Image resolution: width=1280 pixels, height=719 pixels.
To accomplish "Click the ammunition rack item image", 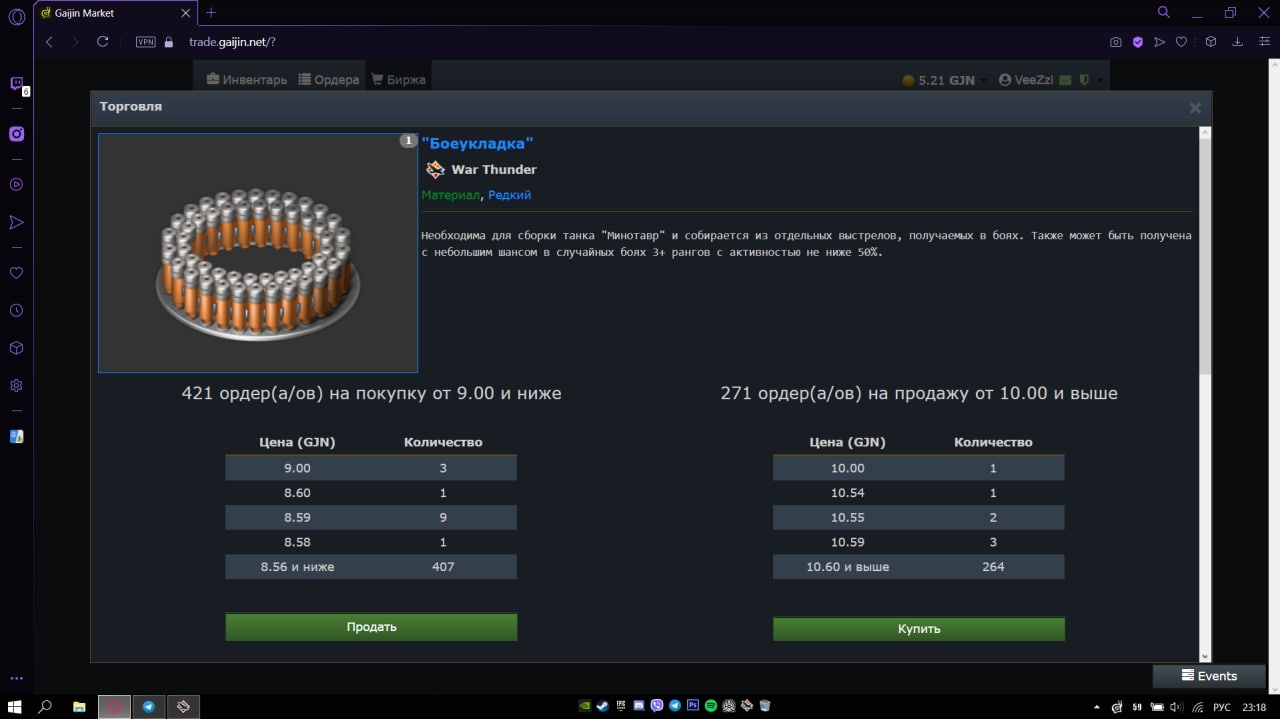I will click(258, 253).
